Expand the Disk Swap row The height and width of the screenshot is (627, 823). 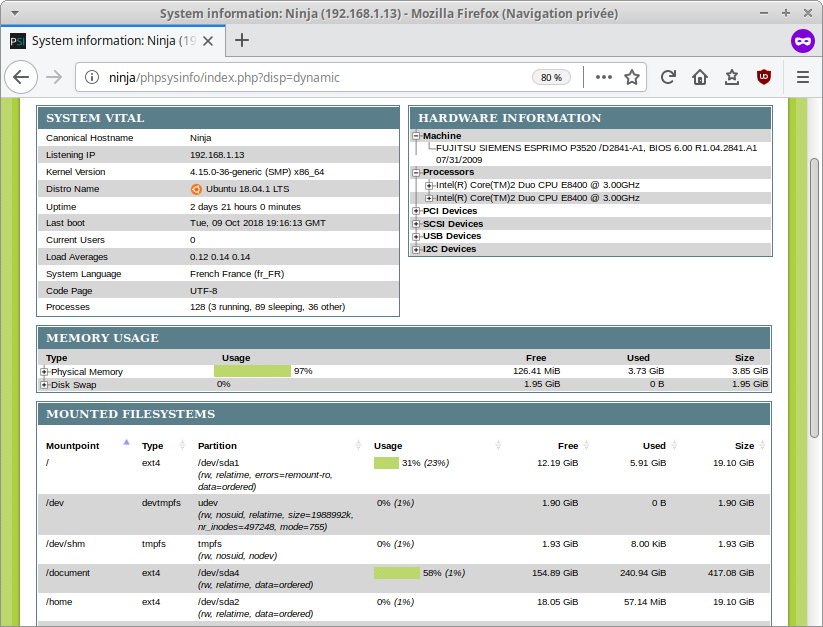click(x=44, y=385)
